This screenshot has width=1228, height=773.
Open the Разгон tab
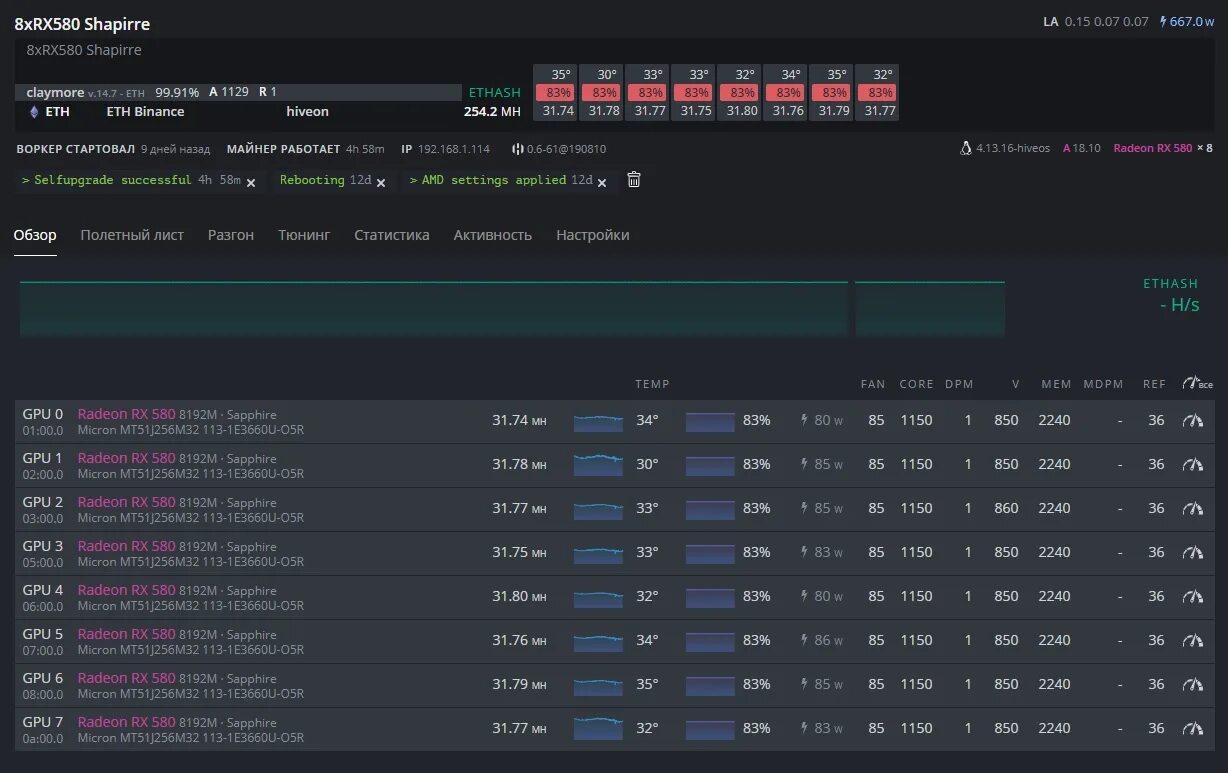point(231,235)
